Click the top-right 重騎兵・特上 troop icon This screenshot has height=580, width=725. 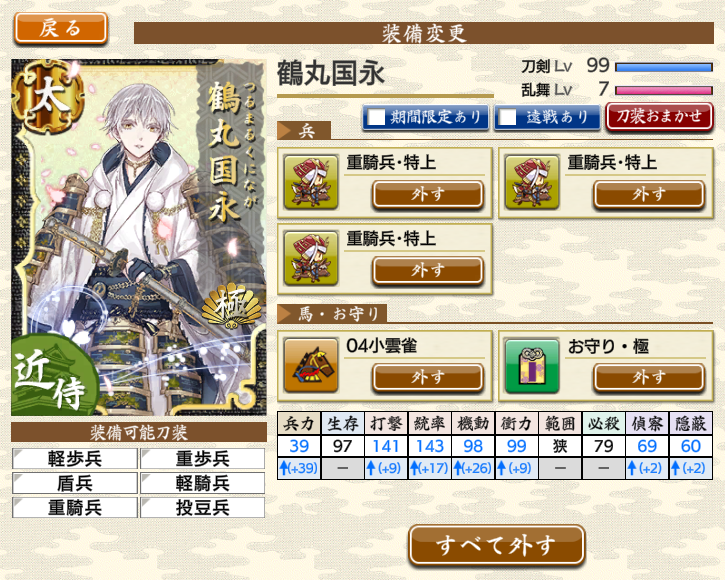[x=532, y=182]
